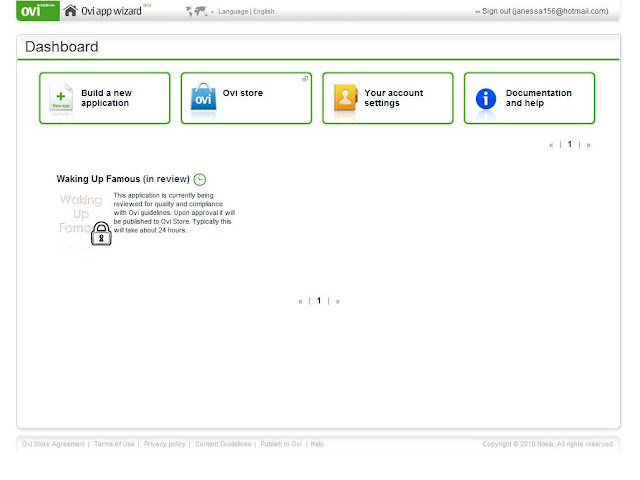Select page 1 in lower pager
The image size is (640, 480).
[x=319, y=301]
